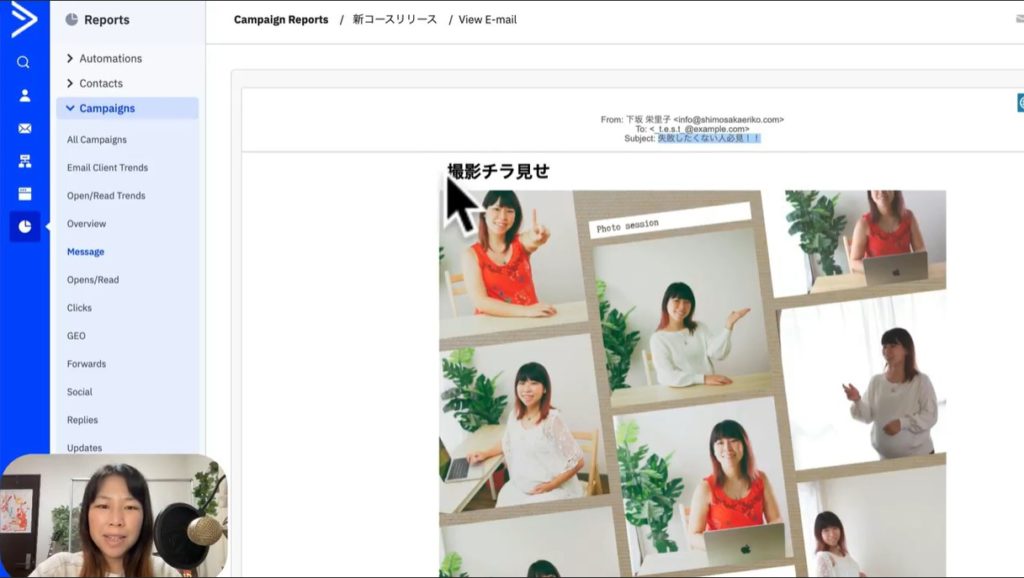Open the Clicks report

[79, 308]
